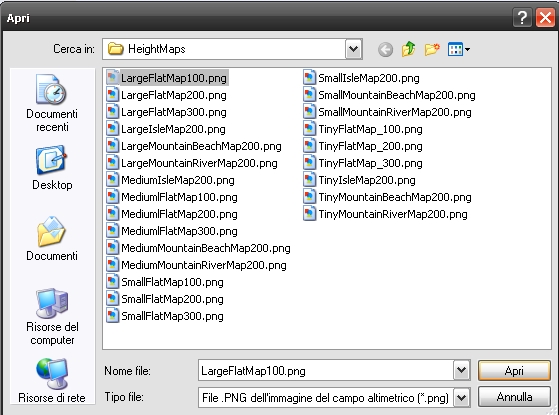Click the Apri button
The image size is (559, 415).
pyautogui.click(x=514, y=370)
